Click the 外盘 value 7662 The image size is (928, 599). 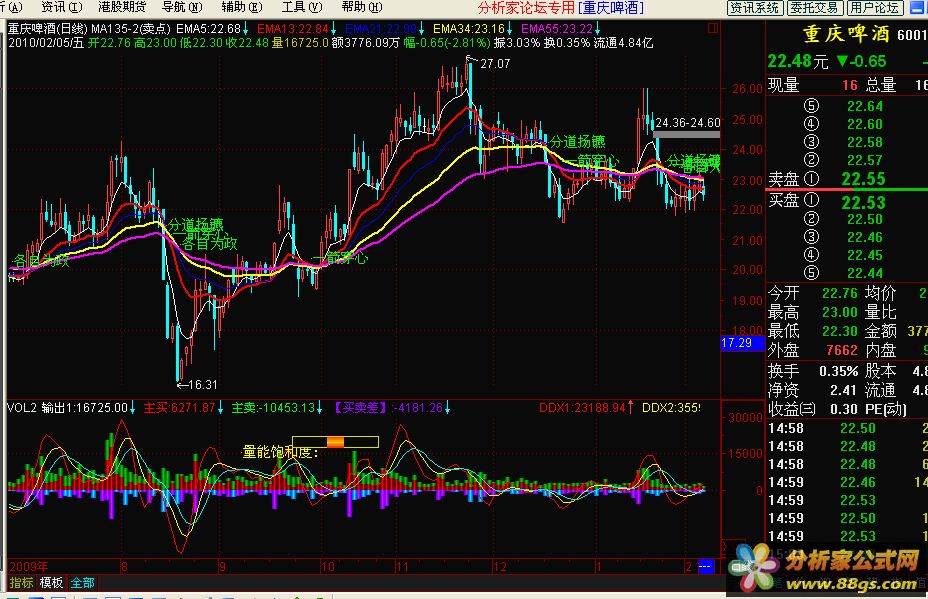coord(842,350)
